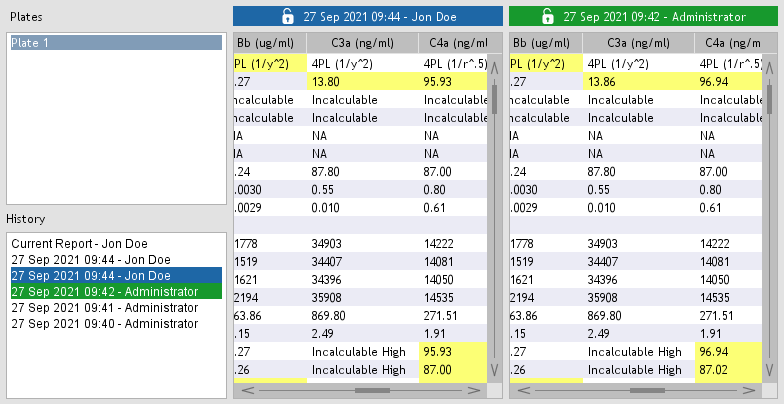This screenshot has height=404, width=784.
Task: Click C4a column header in Administrator panel
Action: [x=729, y=43]
